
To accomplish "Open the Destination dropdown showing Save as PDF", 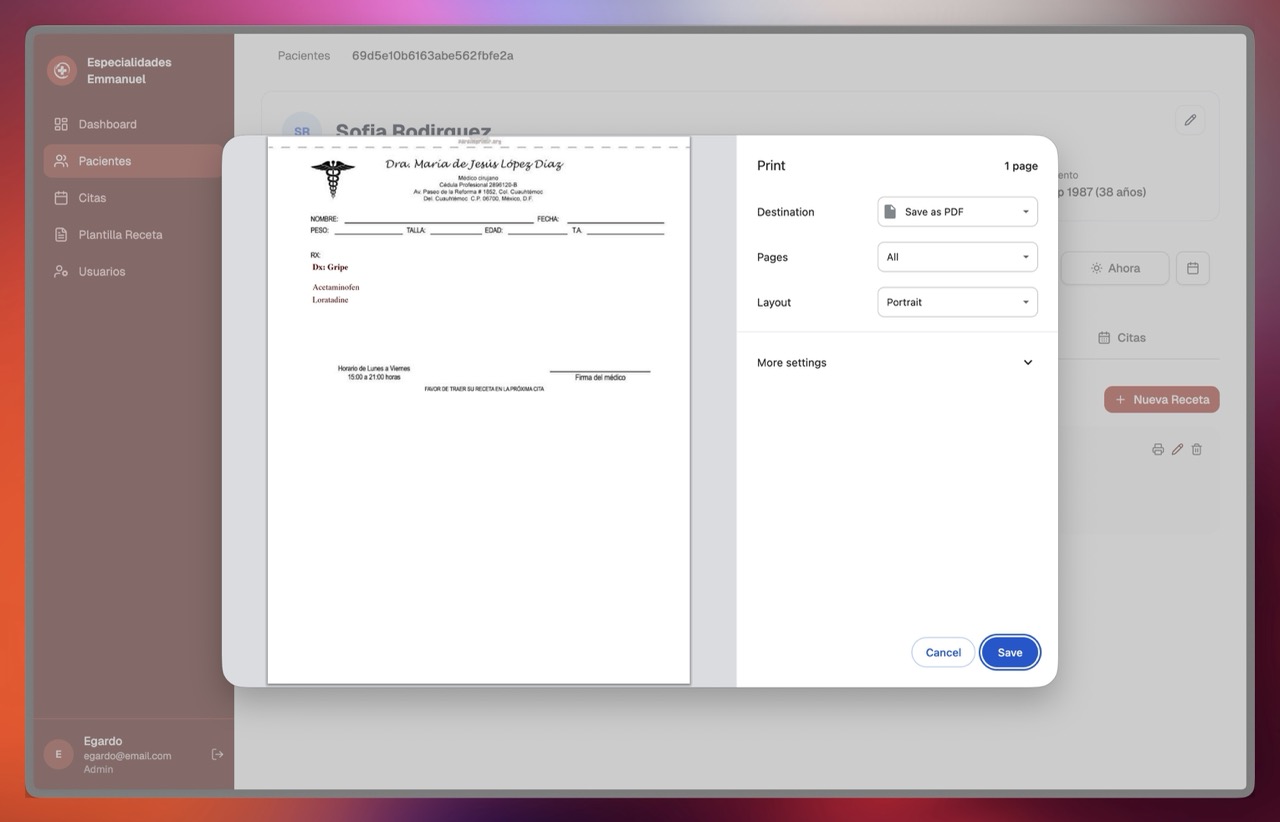I will point(957,212).
